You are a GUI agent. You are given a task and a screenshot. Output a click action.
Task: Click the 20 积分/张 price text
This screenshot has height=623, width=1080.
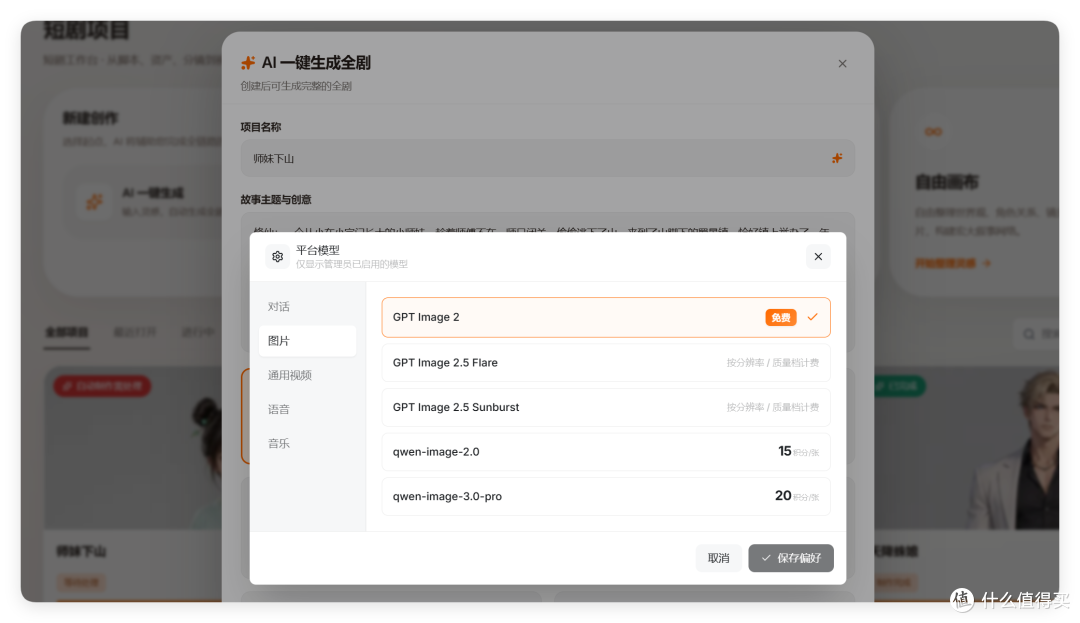[x=797, y=496]
